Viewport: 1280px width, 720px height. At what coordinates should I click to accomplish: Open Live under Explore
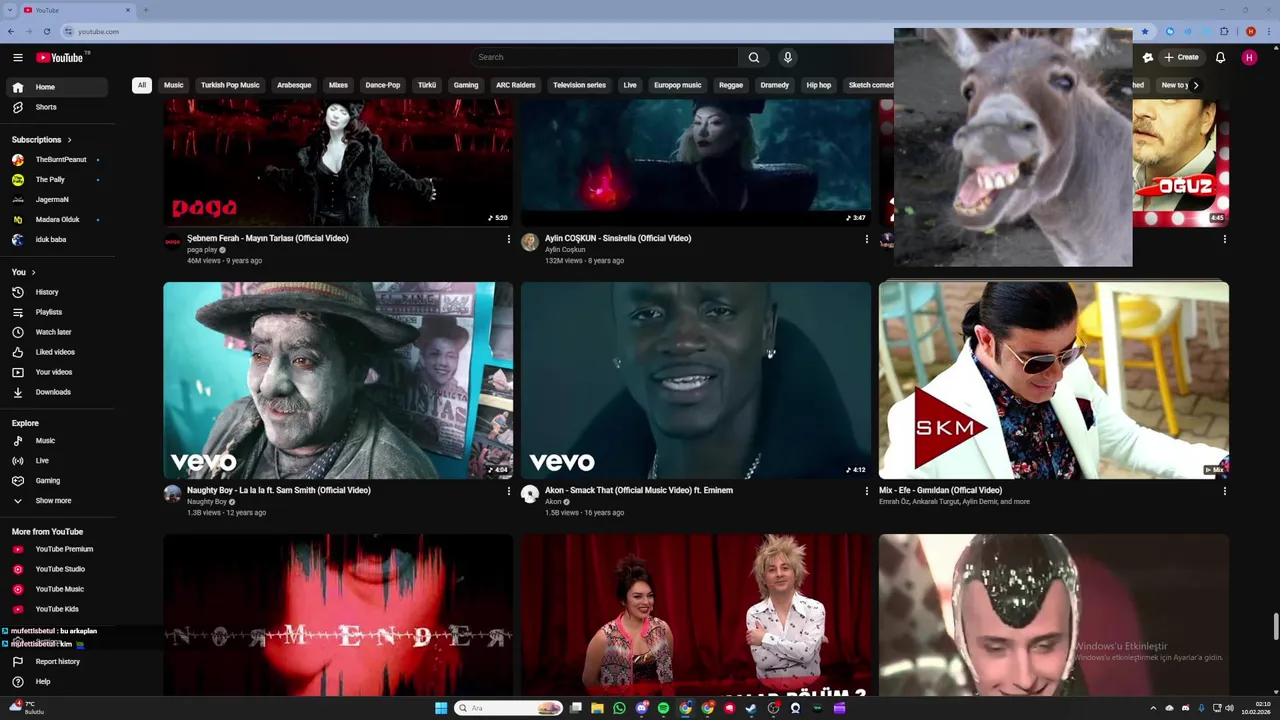coord(58,461)
